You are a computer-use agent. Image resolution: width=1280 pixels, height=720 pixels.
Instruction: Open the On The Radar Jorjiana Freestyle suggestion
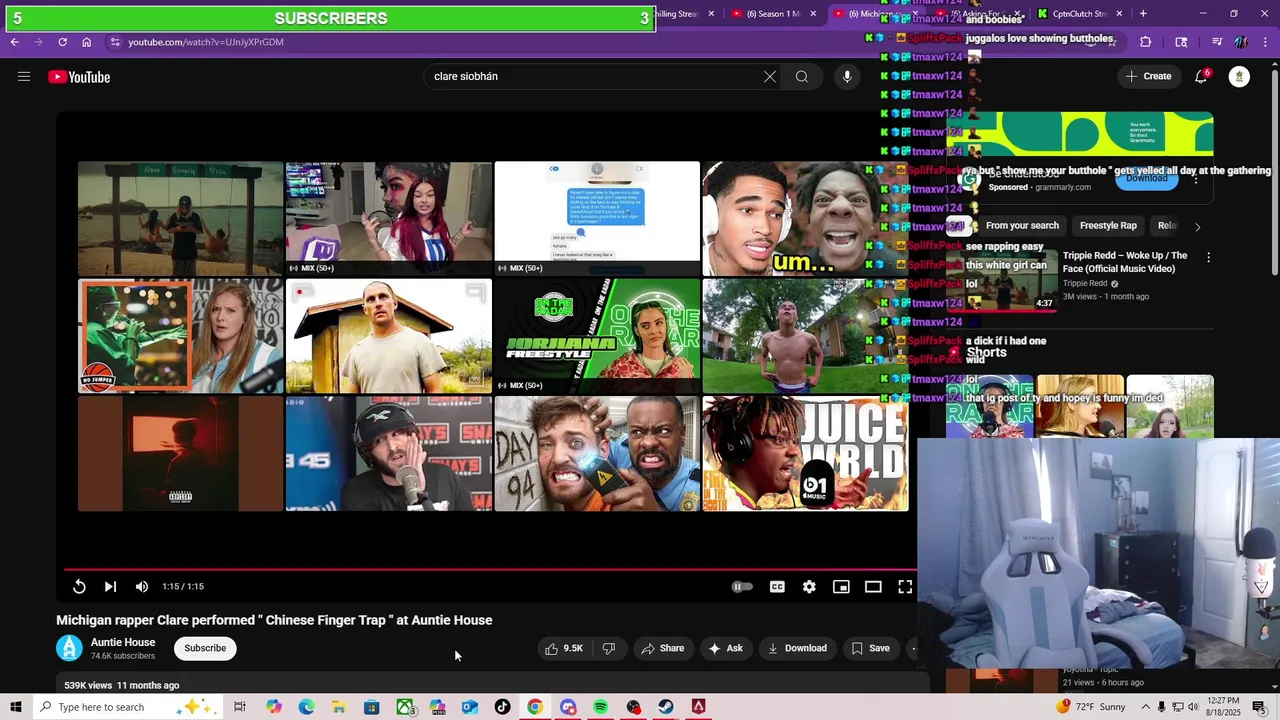click(597, 336)
